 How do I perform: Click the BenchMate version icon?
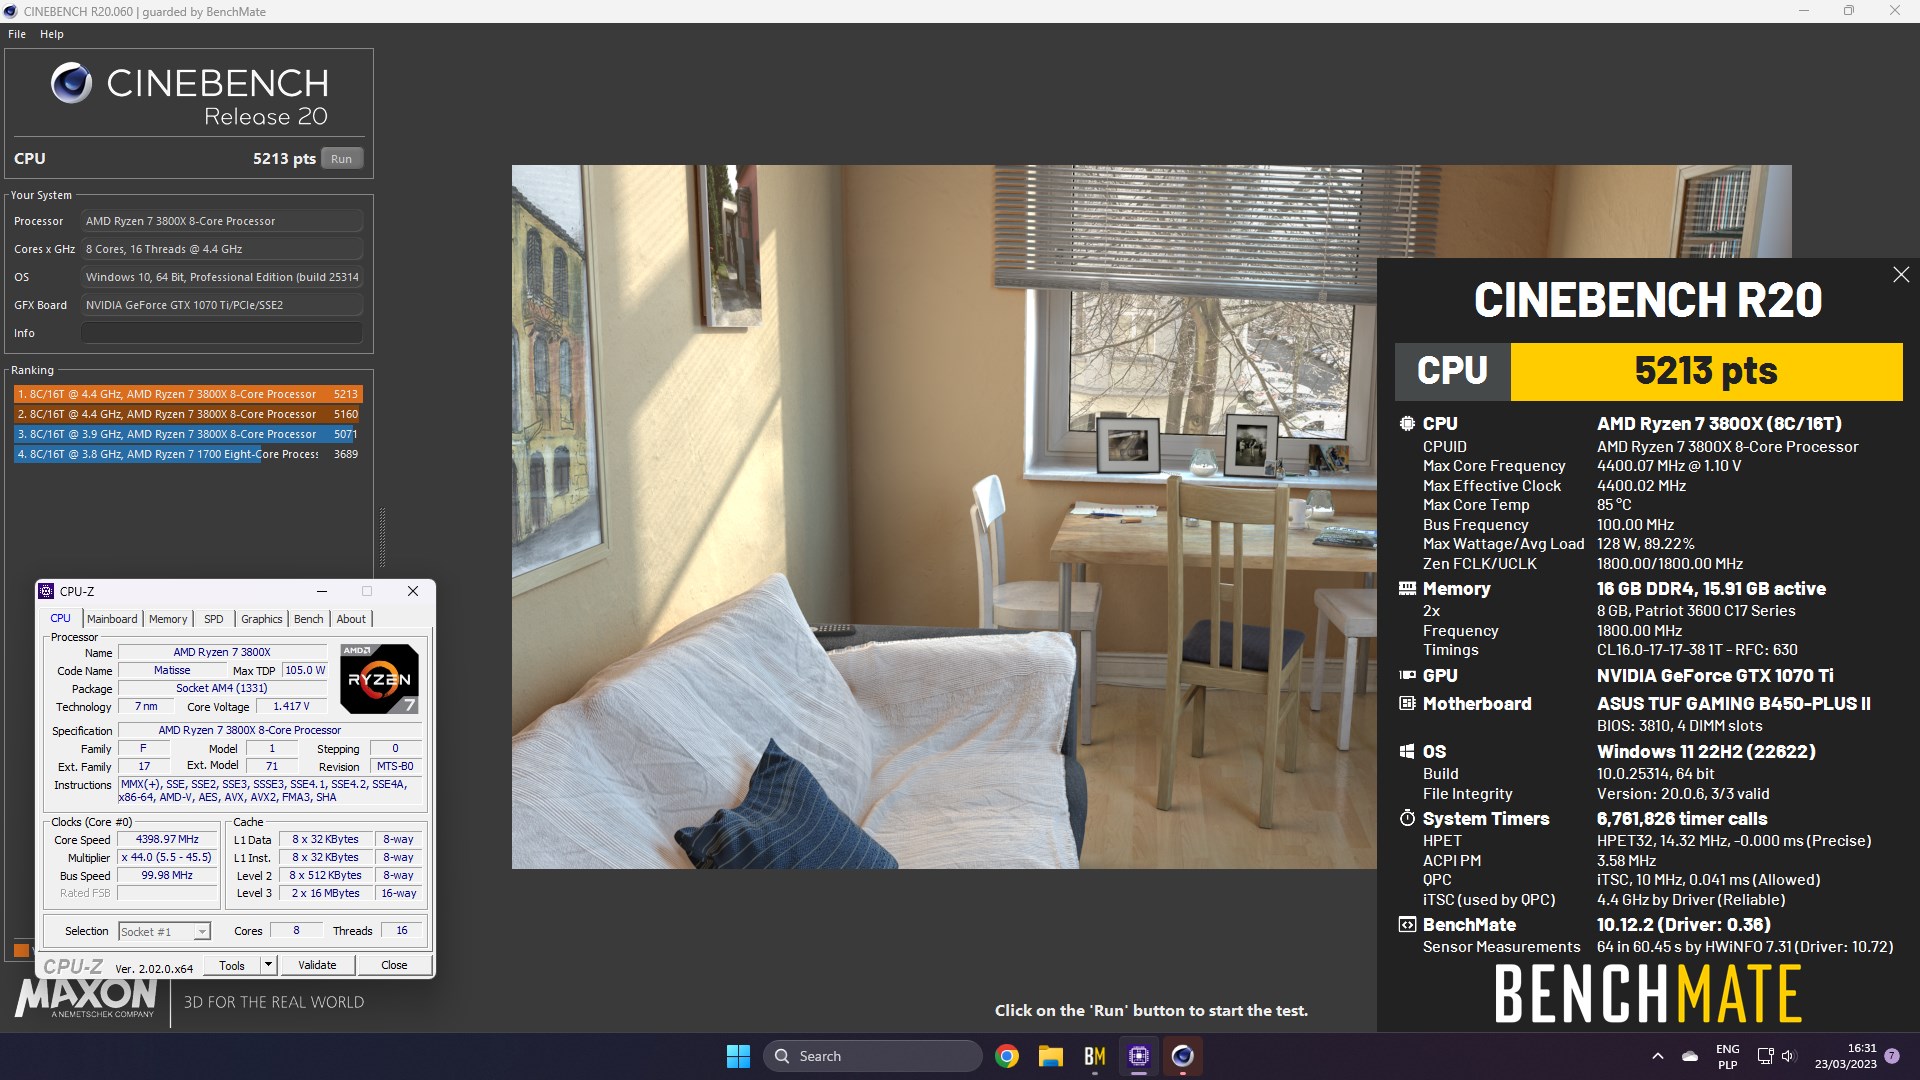[x=1407, y=925]
